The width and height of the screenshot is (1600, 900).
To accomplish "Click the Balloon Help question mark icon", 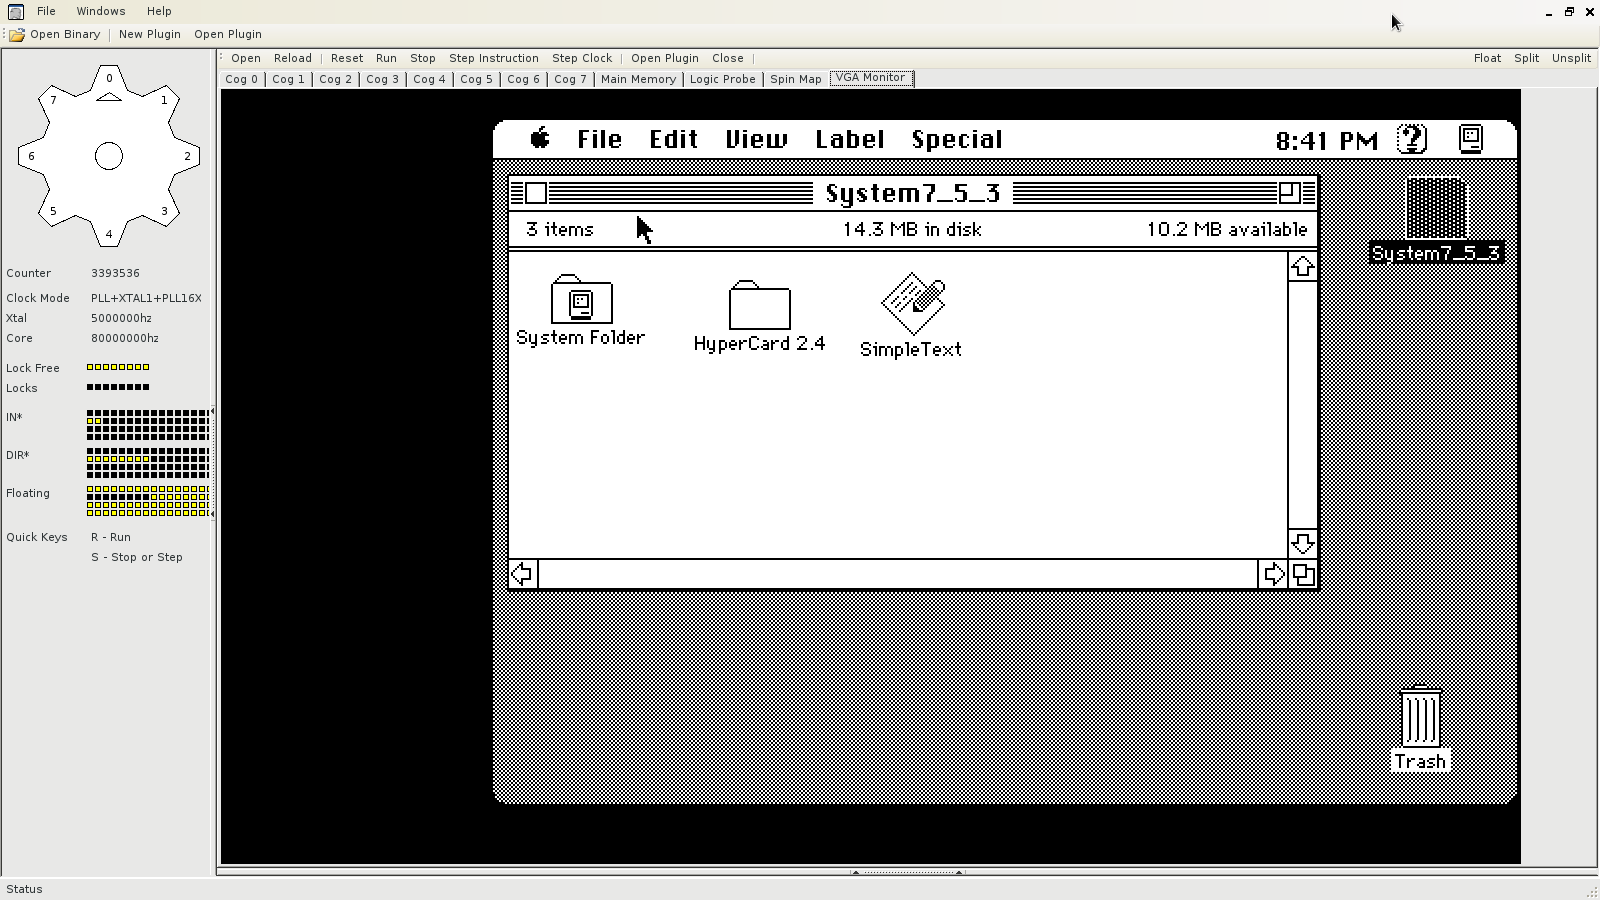I will [1411, 139].
